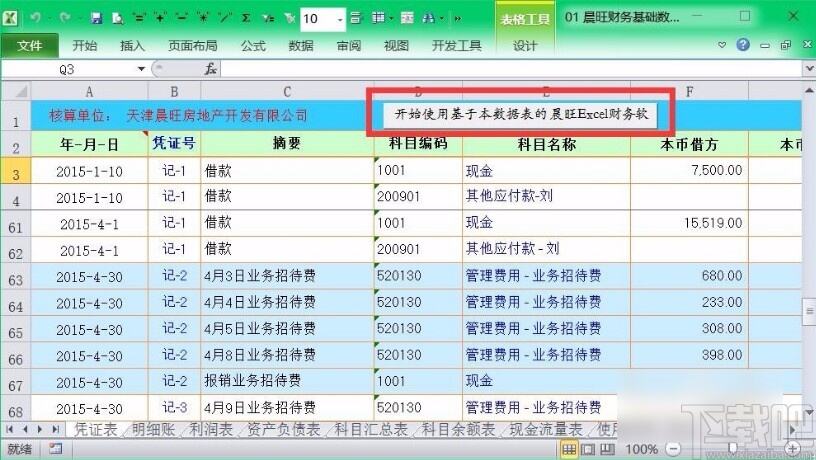816x460 pixels.
Task: Switch to Page Layout view in status bar
Action: (x=588, y=449)
